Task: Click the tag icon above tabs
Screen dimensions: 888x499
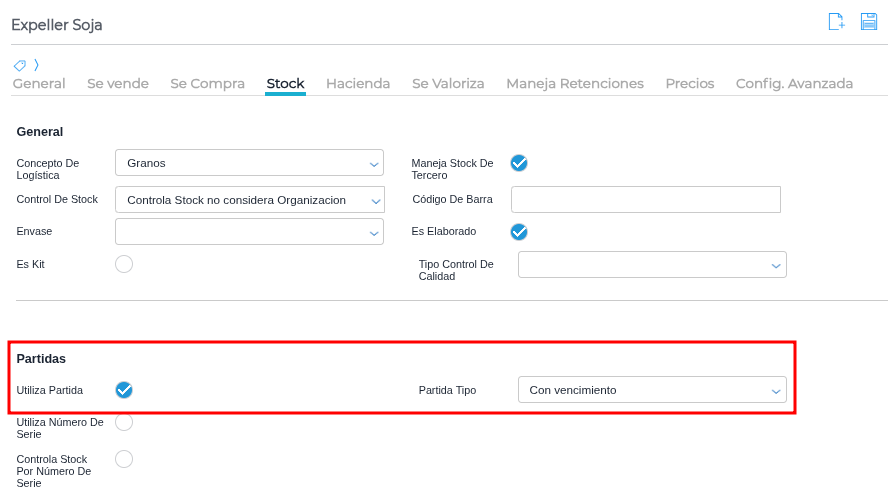Action: [x=20, y=65]
